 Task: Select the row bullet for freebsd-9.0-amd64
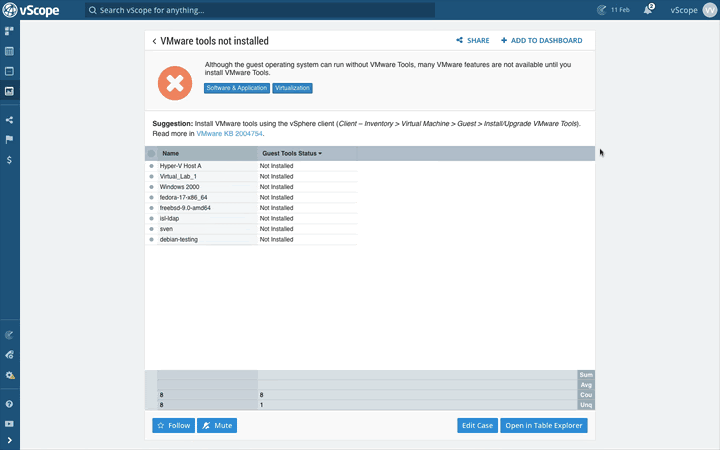[x=152, y=208]
